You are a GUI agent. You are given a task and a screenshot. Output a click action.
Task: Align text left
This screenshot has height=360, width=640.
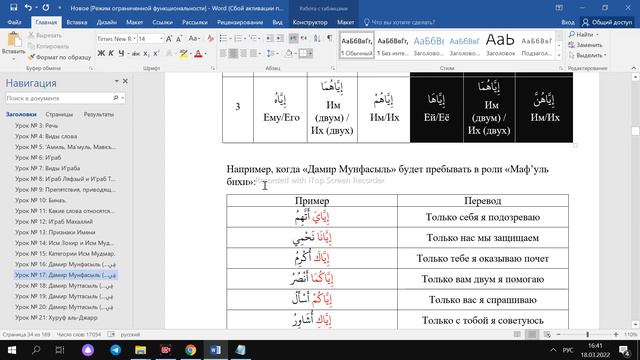[x=223, y=53]
